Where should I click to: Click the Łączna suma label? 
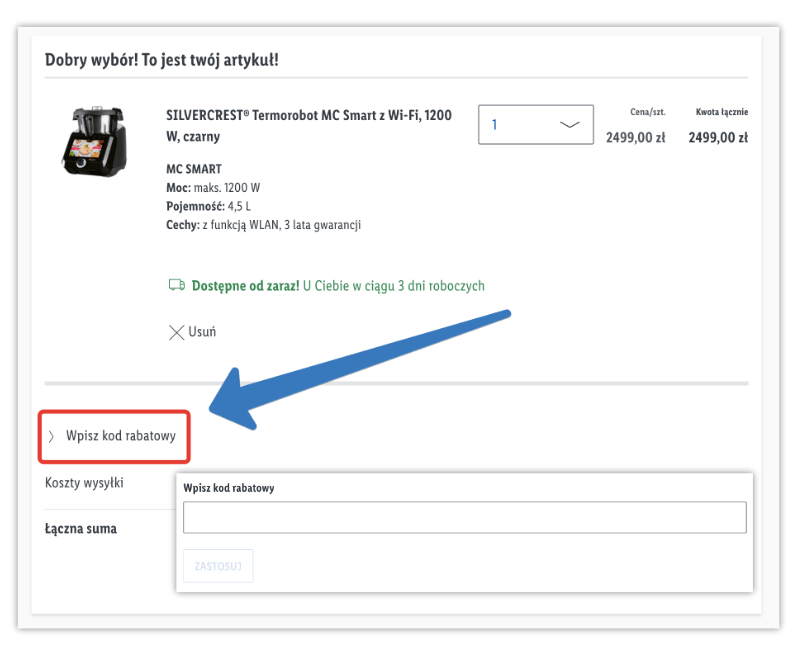coord(81,529)
